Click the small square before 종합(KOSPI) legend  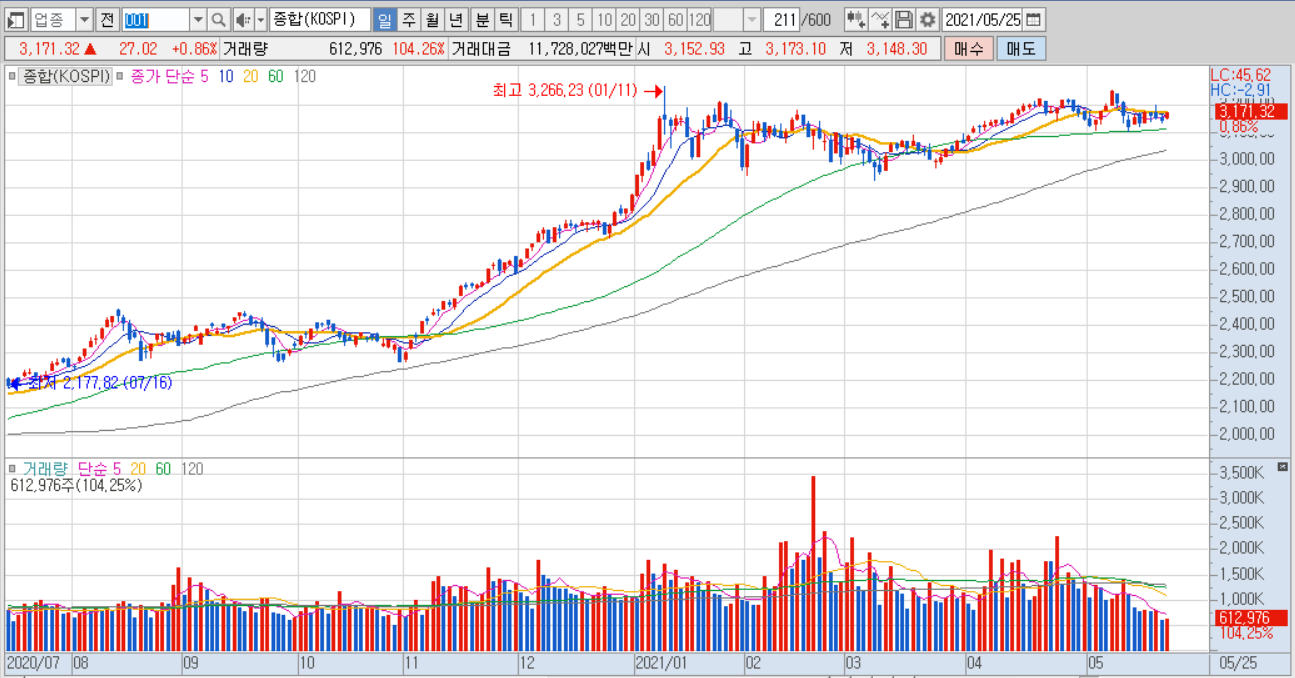pyautogui.click(x=13, y=75)
